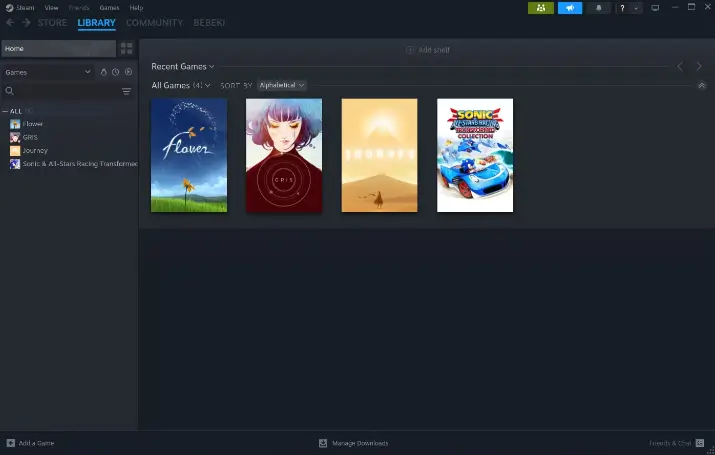
Task: Open the GRIS game cover
Action: click(284, 155)
